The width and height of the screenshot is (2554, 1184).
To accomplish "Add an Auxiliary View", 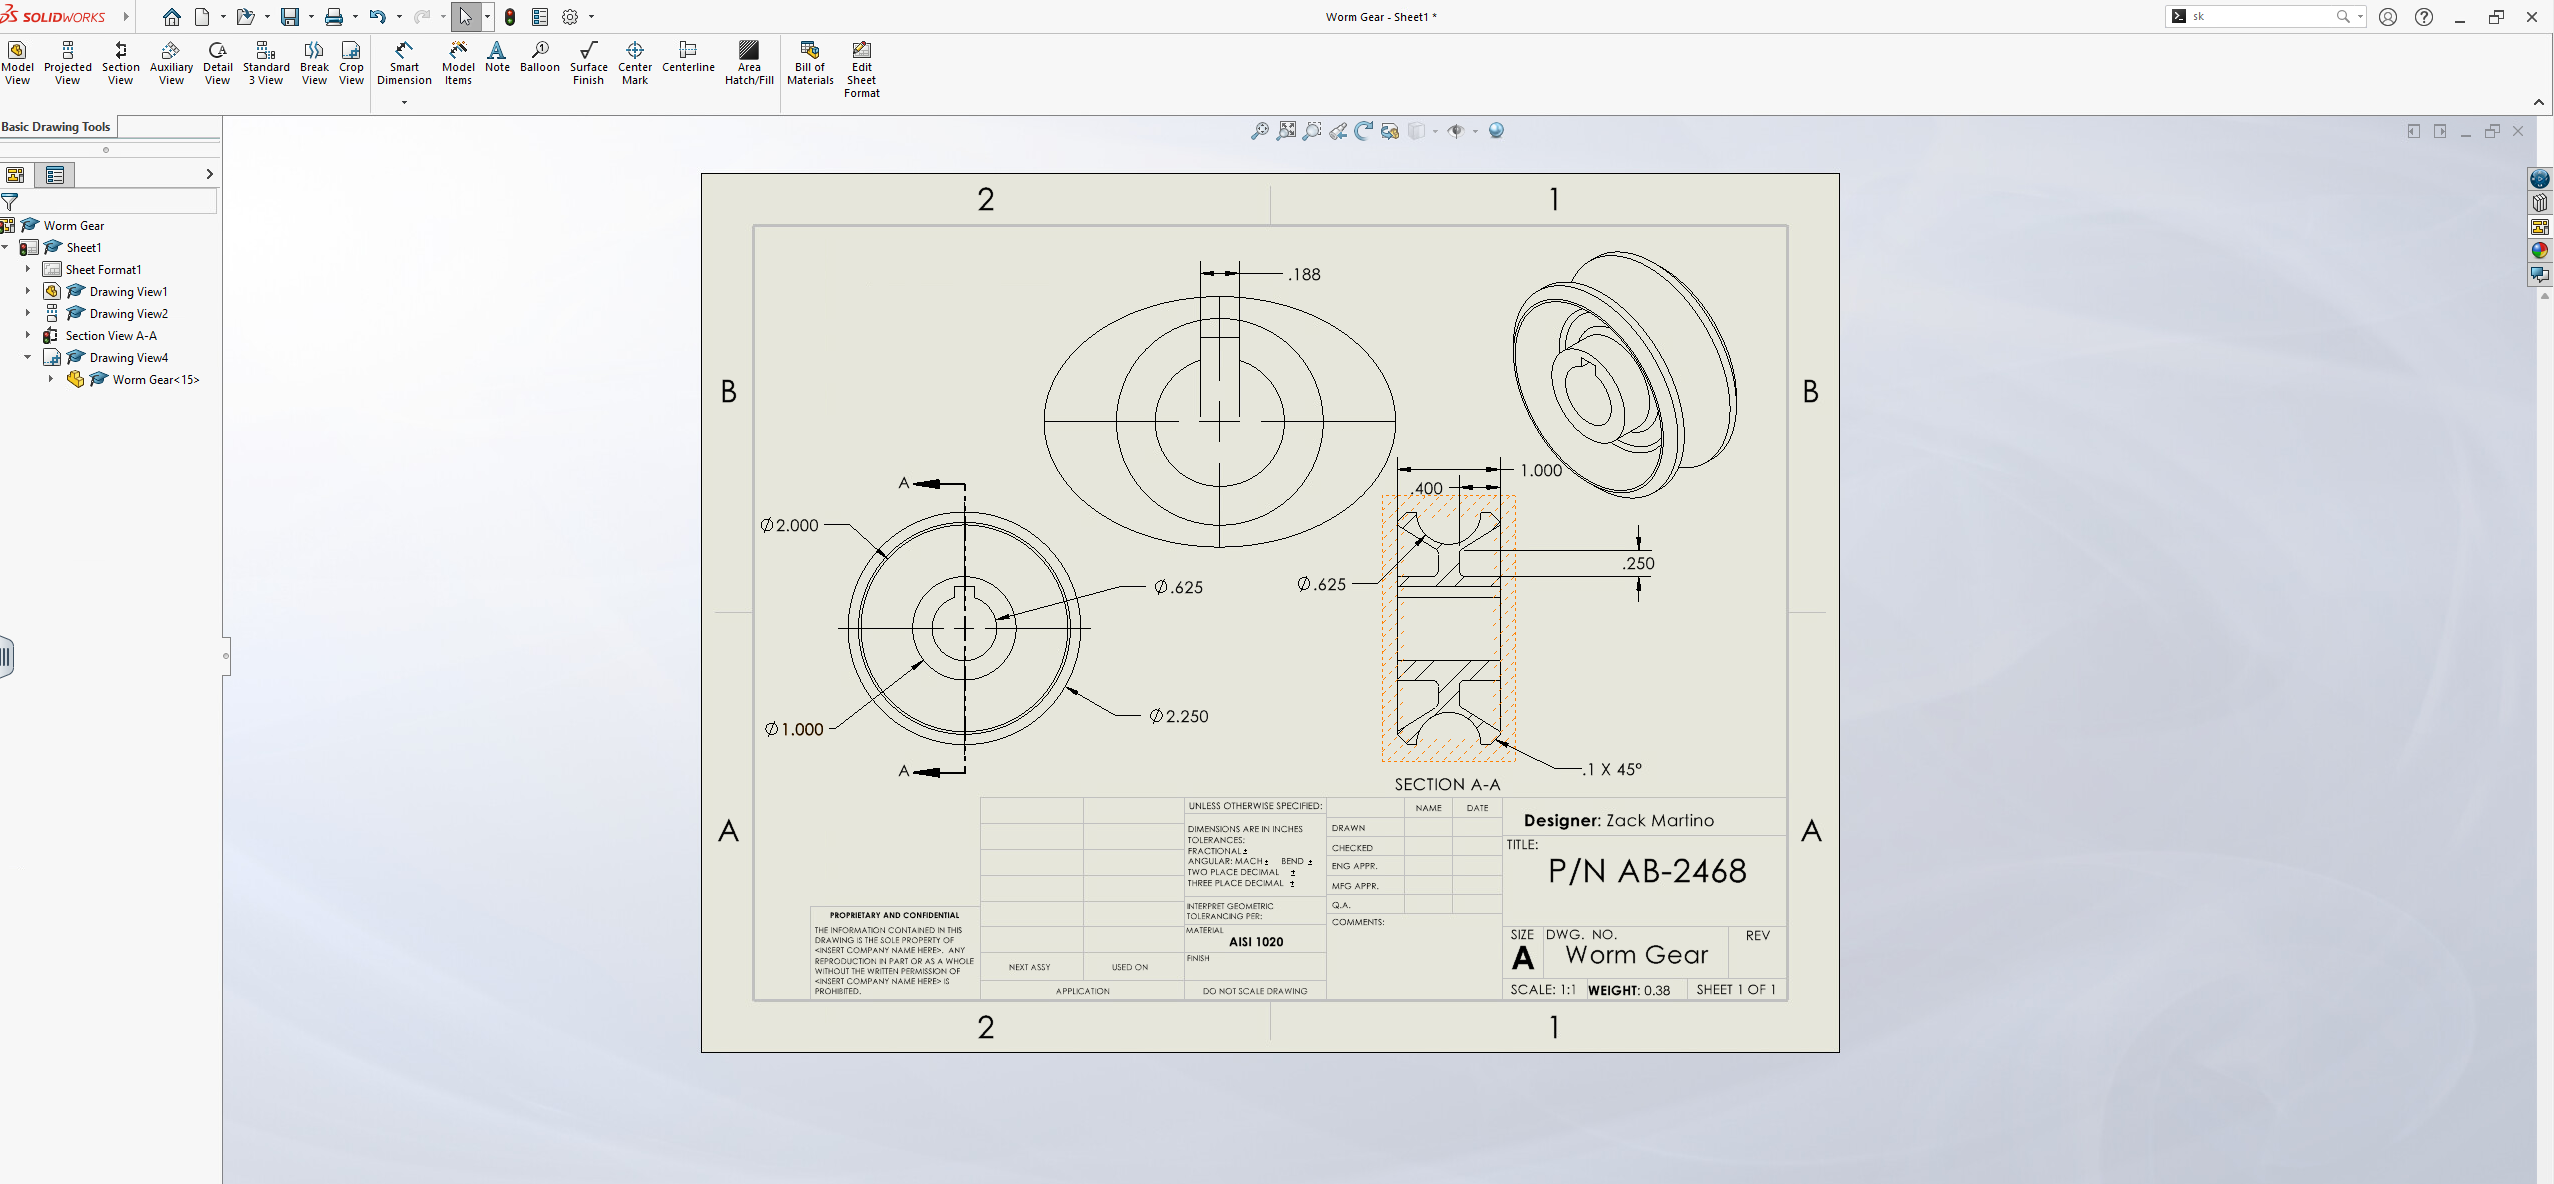I will (171, 63).
